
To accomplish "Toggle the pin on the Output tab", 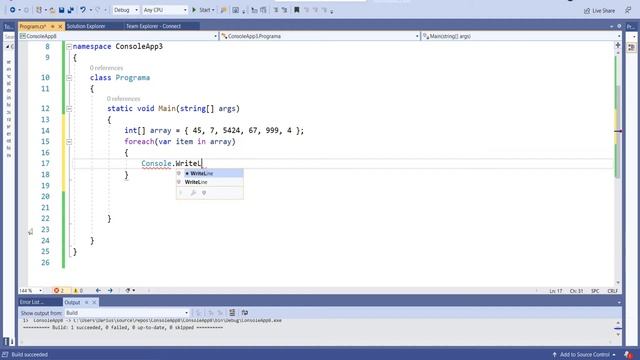I will coord(87,302).
